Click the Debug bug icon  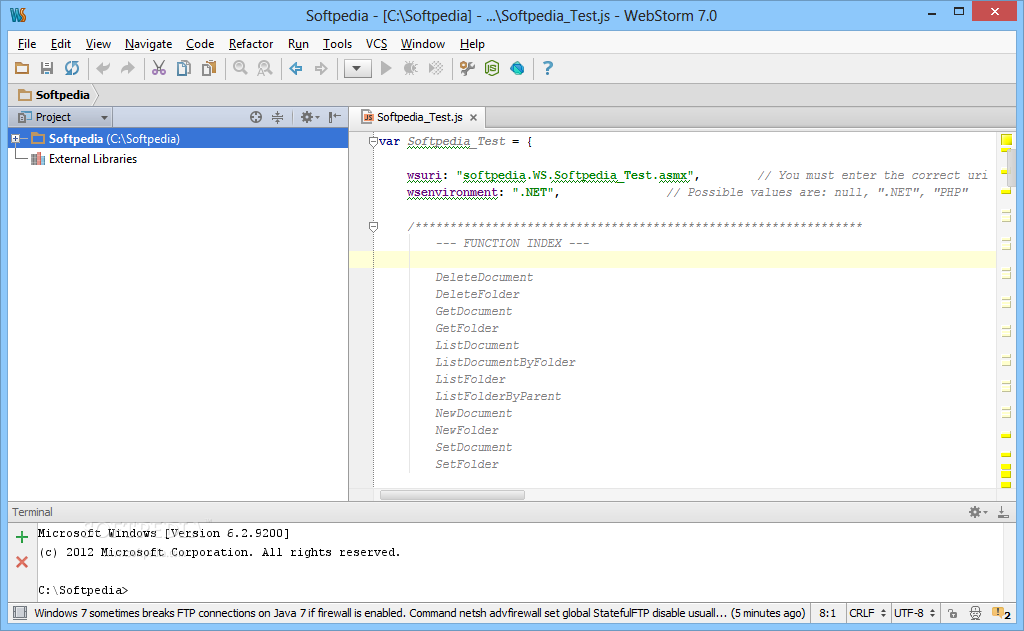point(411,68)
